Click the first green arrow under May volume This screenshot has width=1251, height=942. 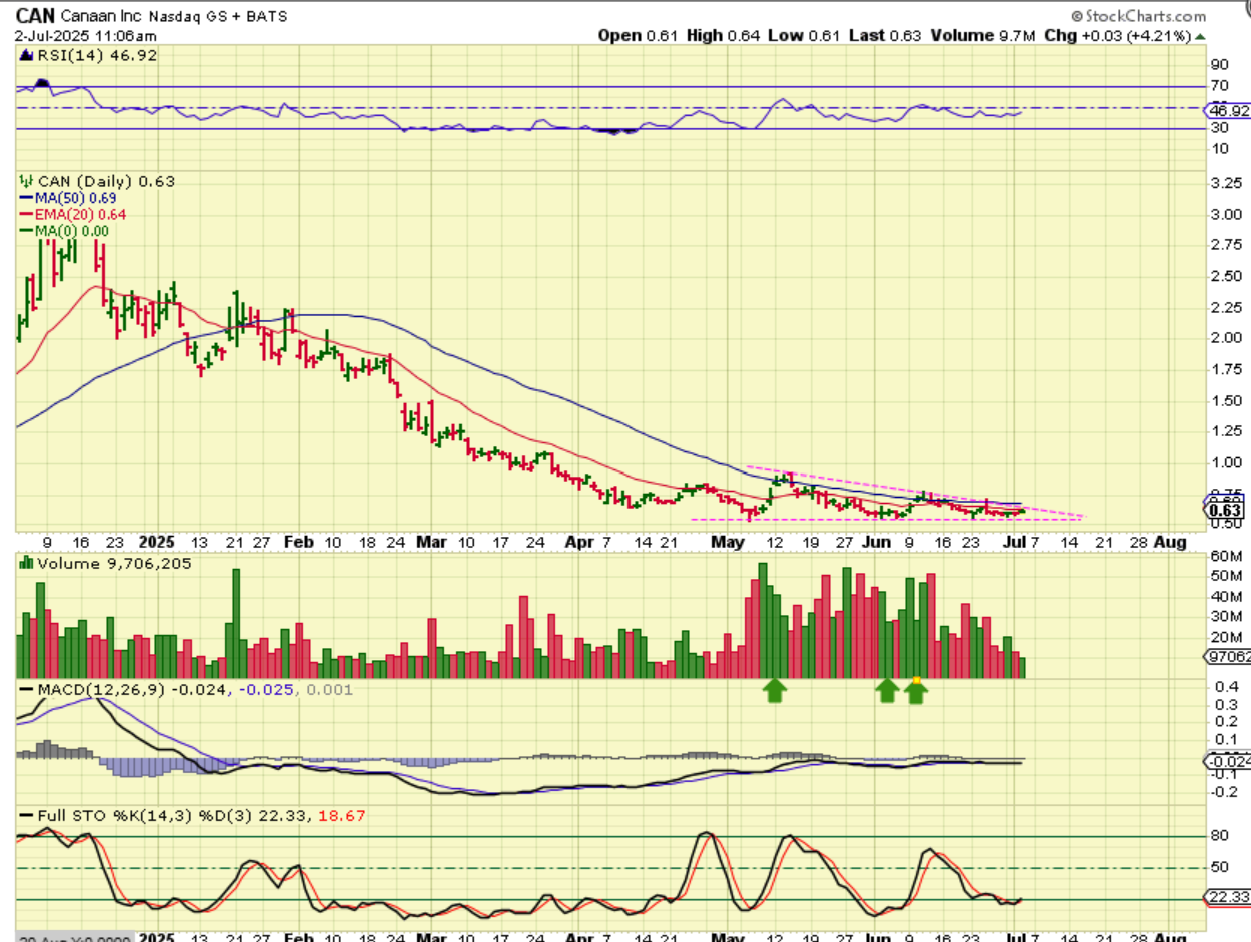tap(774, 690)
